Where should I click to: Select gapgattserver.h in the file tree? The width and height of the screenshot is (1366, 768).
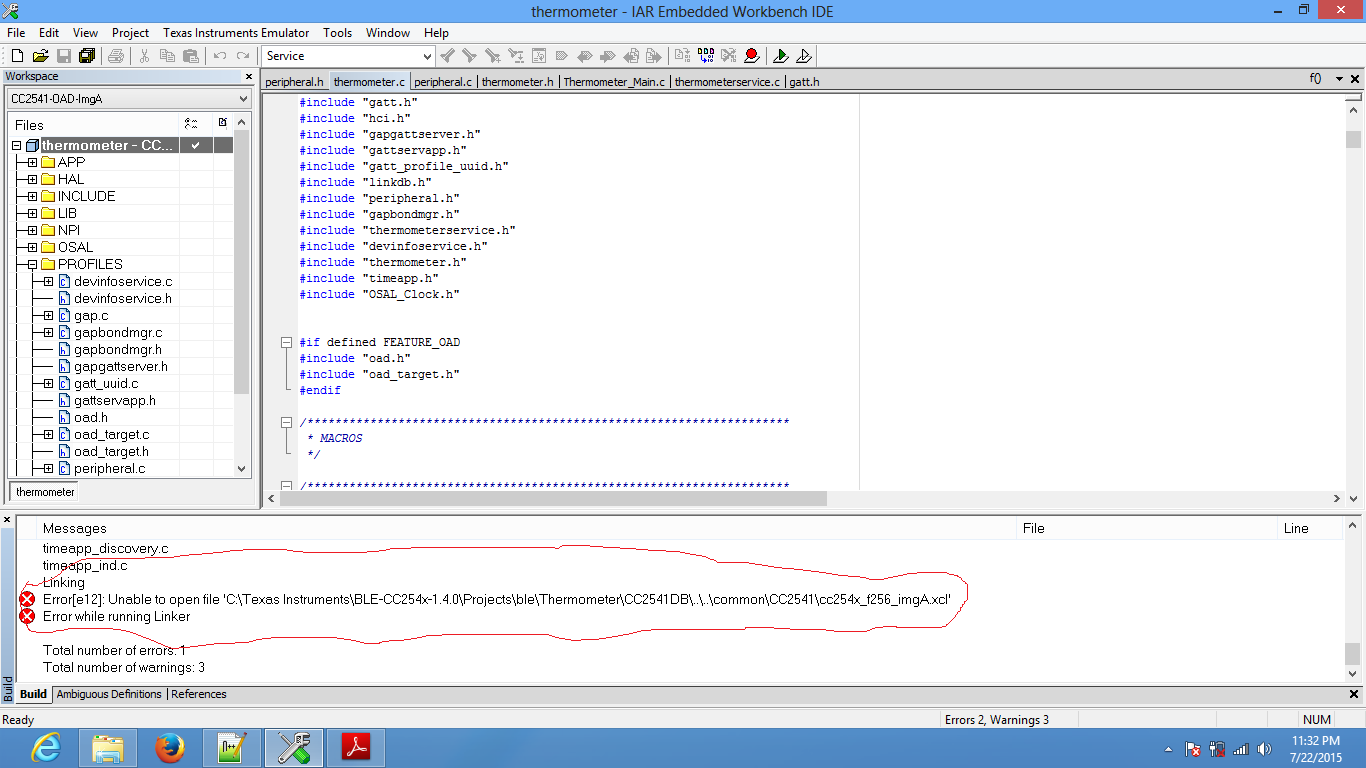tap(120, 366)
